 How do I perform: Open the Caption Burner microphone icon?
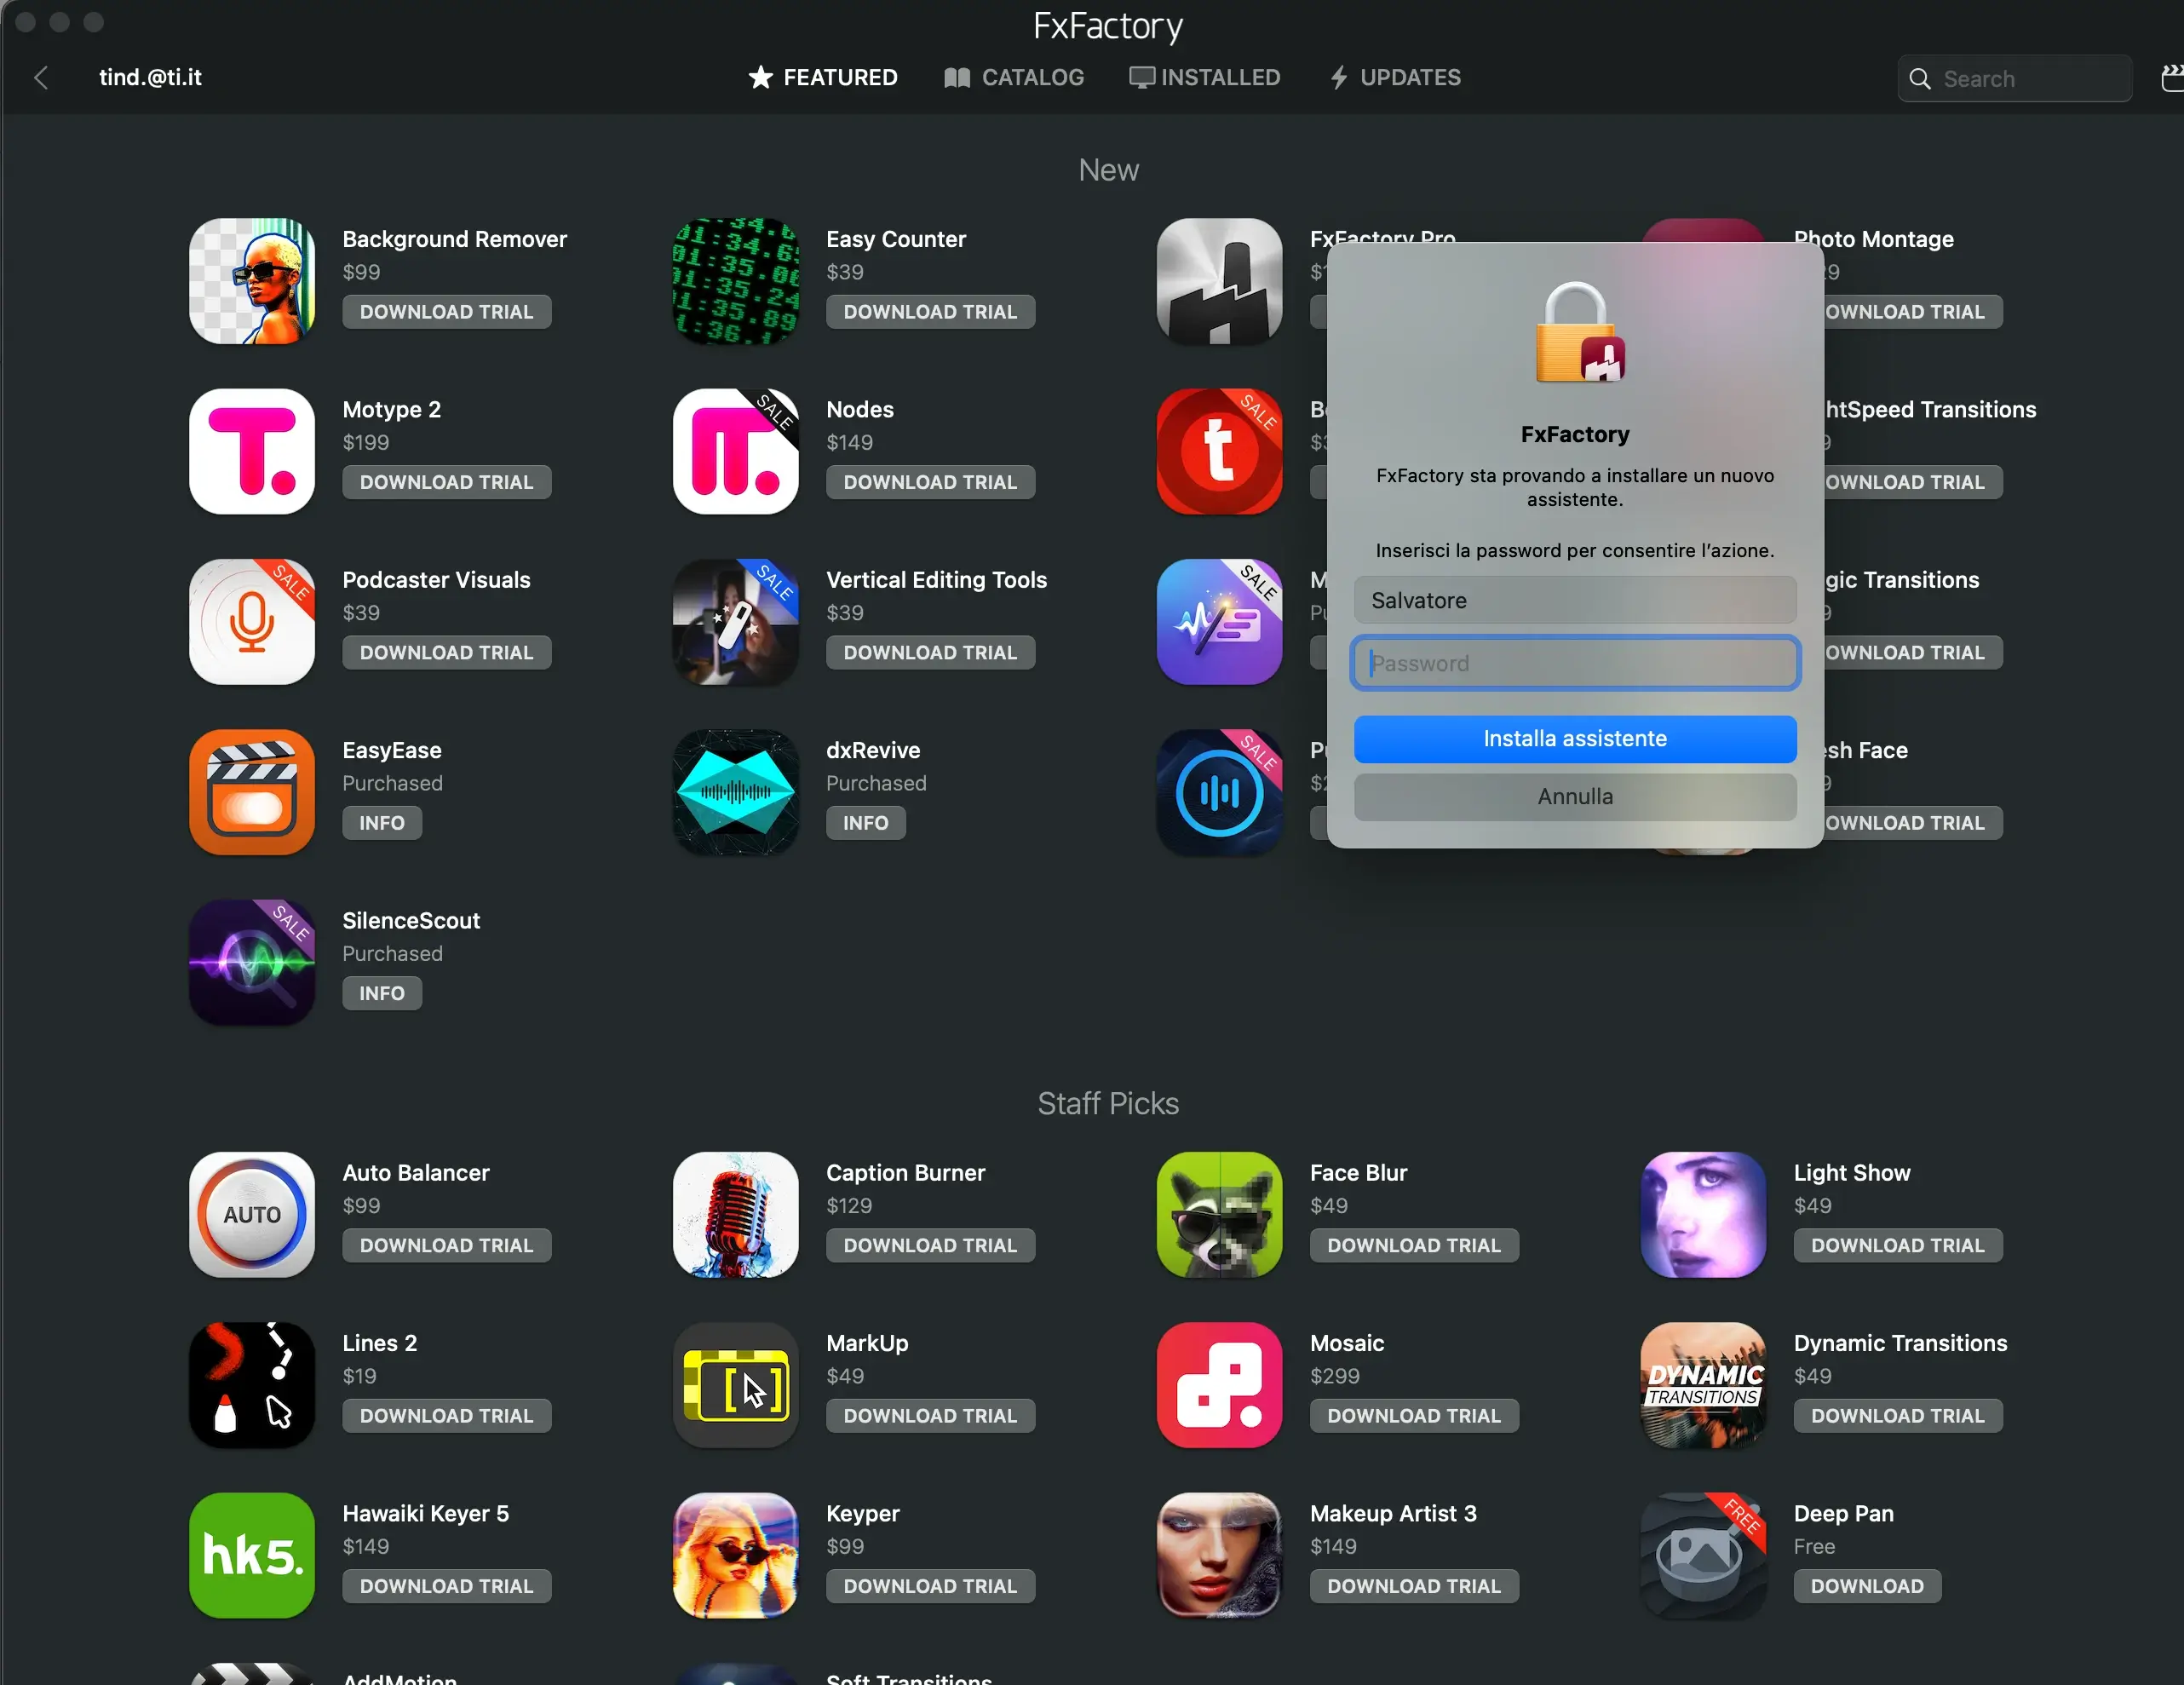[x=736, y=1215]
